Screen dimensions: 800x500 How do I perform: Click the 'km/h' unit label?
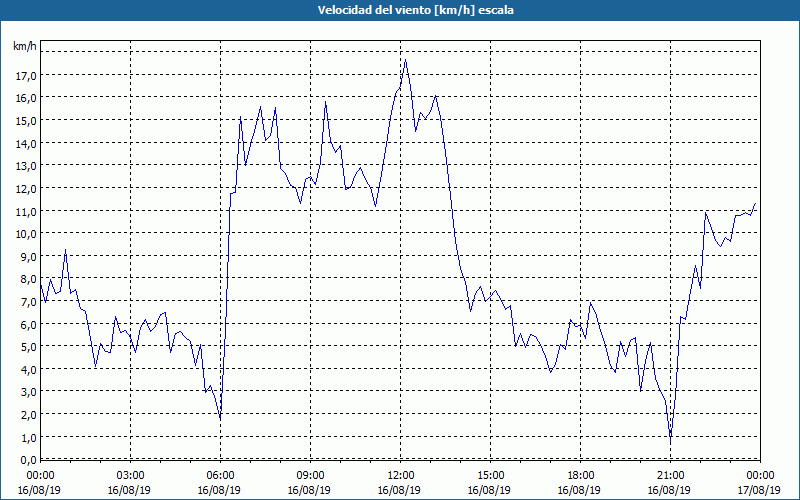pyautogui.click(x=25, y=46)
